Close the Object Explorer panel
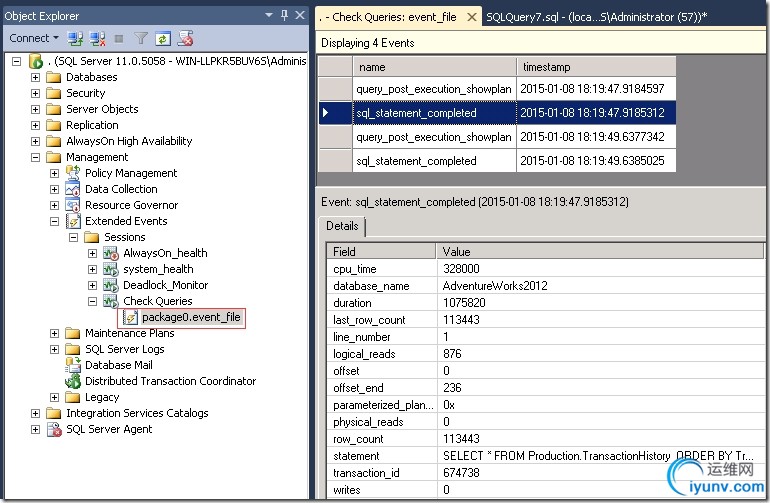The image size is (770, 503). coord(300,15)
